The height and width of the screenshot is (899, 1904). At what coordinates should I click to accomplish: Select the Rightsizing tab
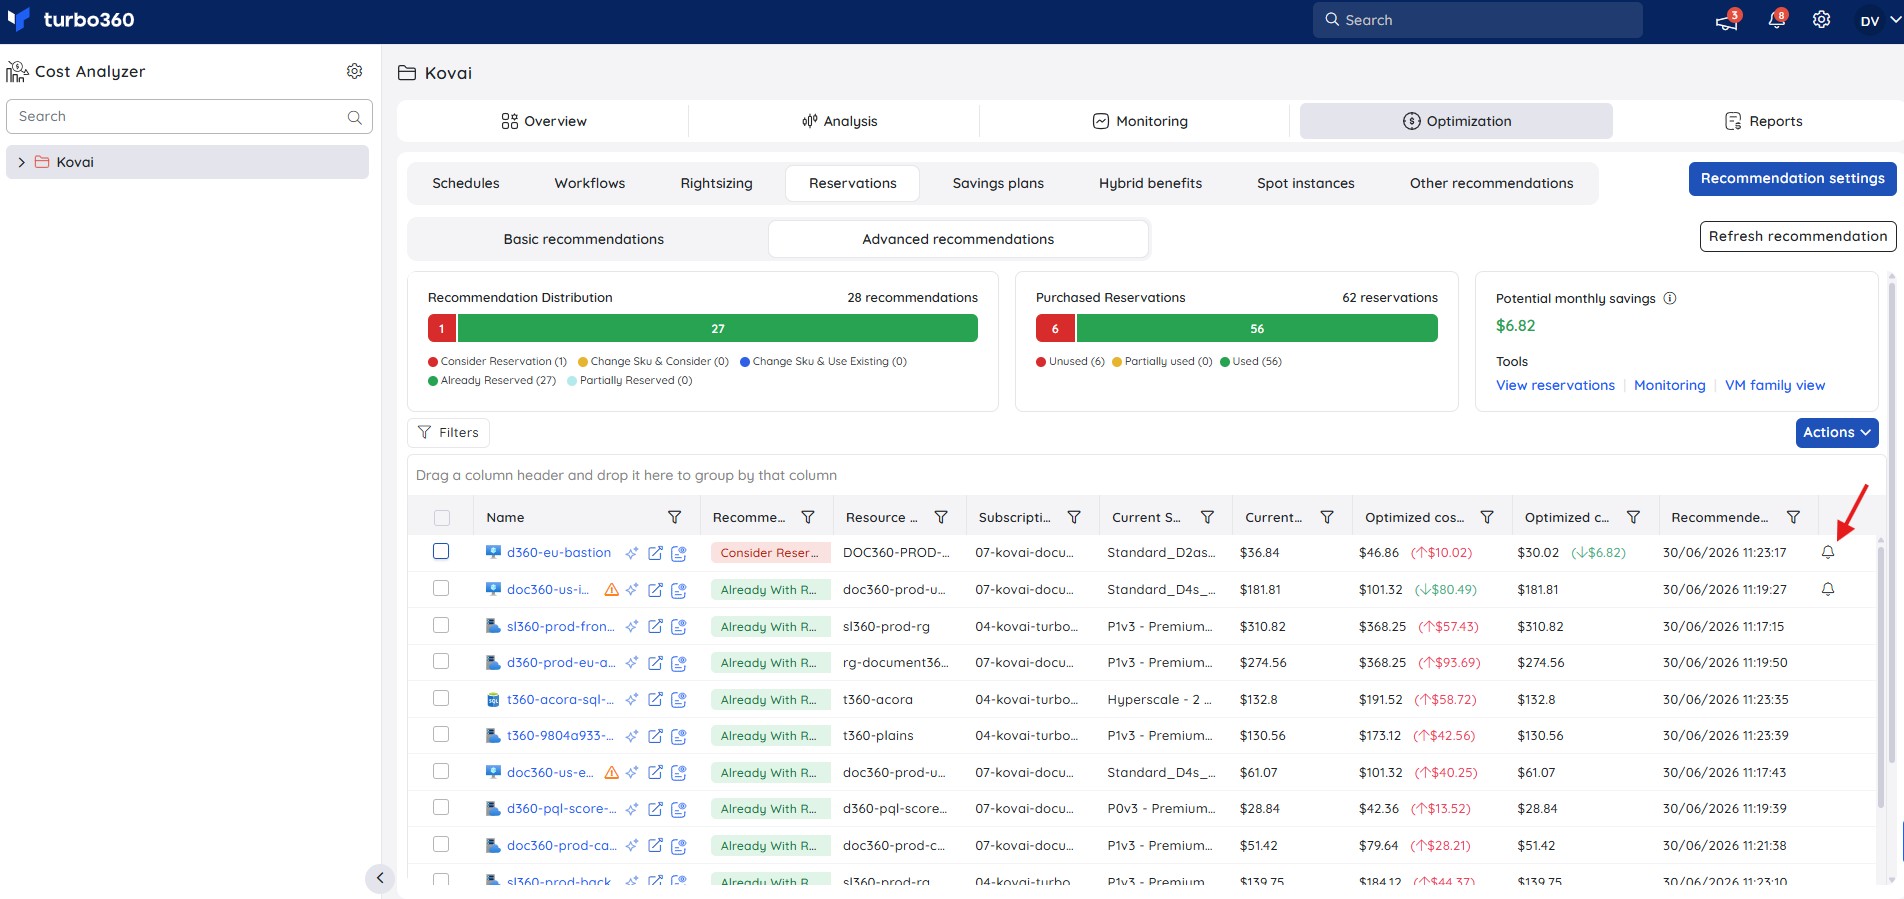tap(716, 183)
